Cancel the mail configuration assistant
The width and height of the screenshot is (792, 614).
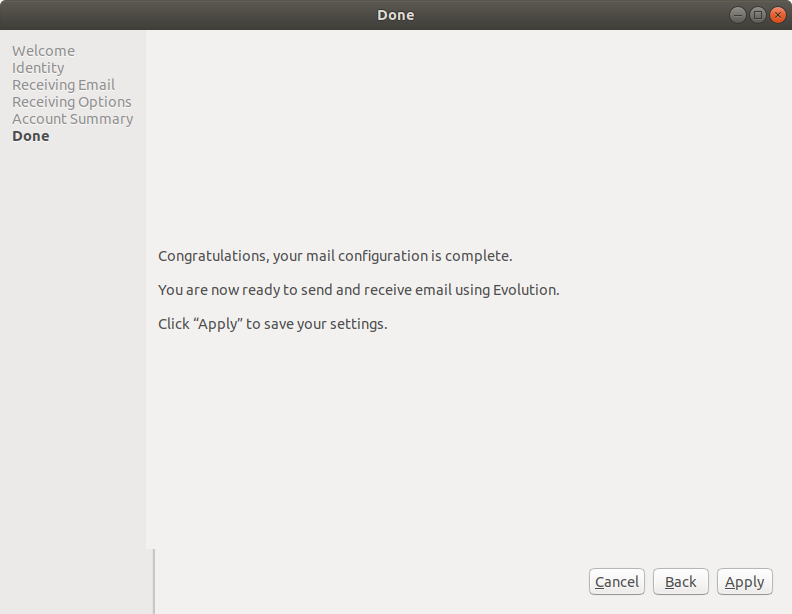tap(616, 582)
